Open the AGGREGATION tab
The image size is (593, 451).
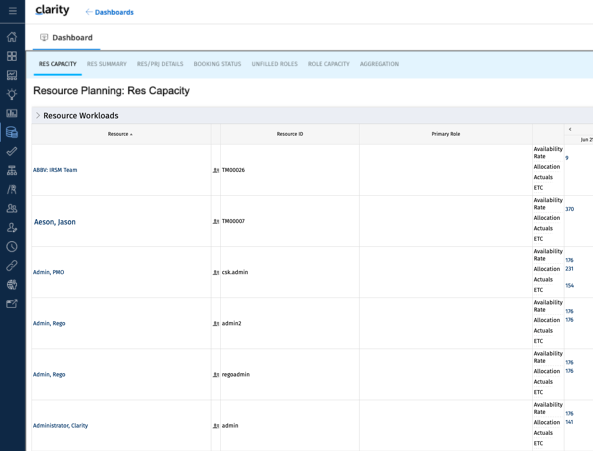click(379, 64)
